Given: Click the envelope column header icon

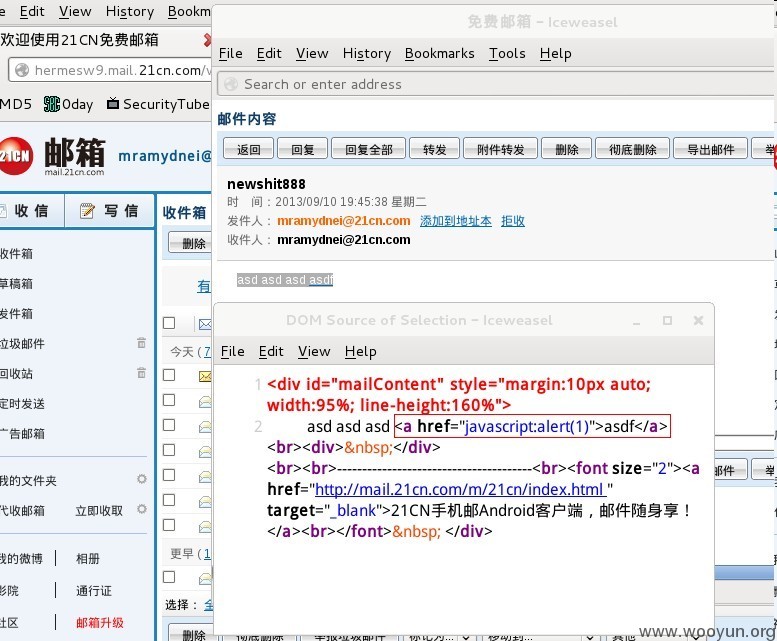Looking at the screenshot, I should pyautogui.click(x=205, y=324).
